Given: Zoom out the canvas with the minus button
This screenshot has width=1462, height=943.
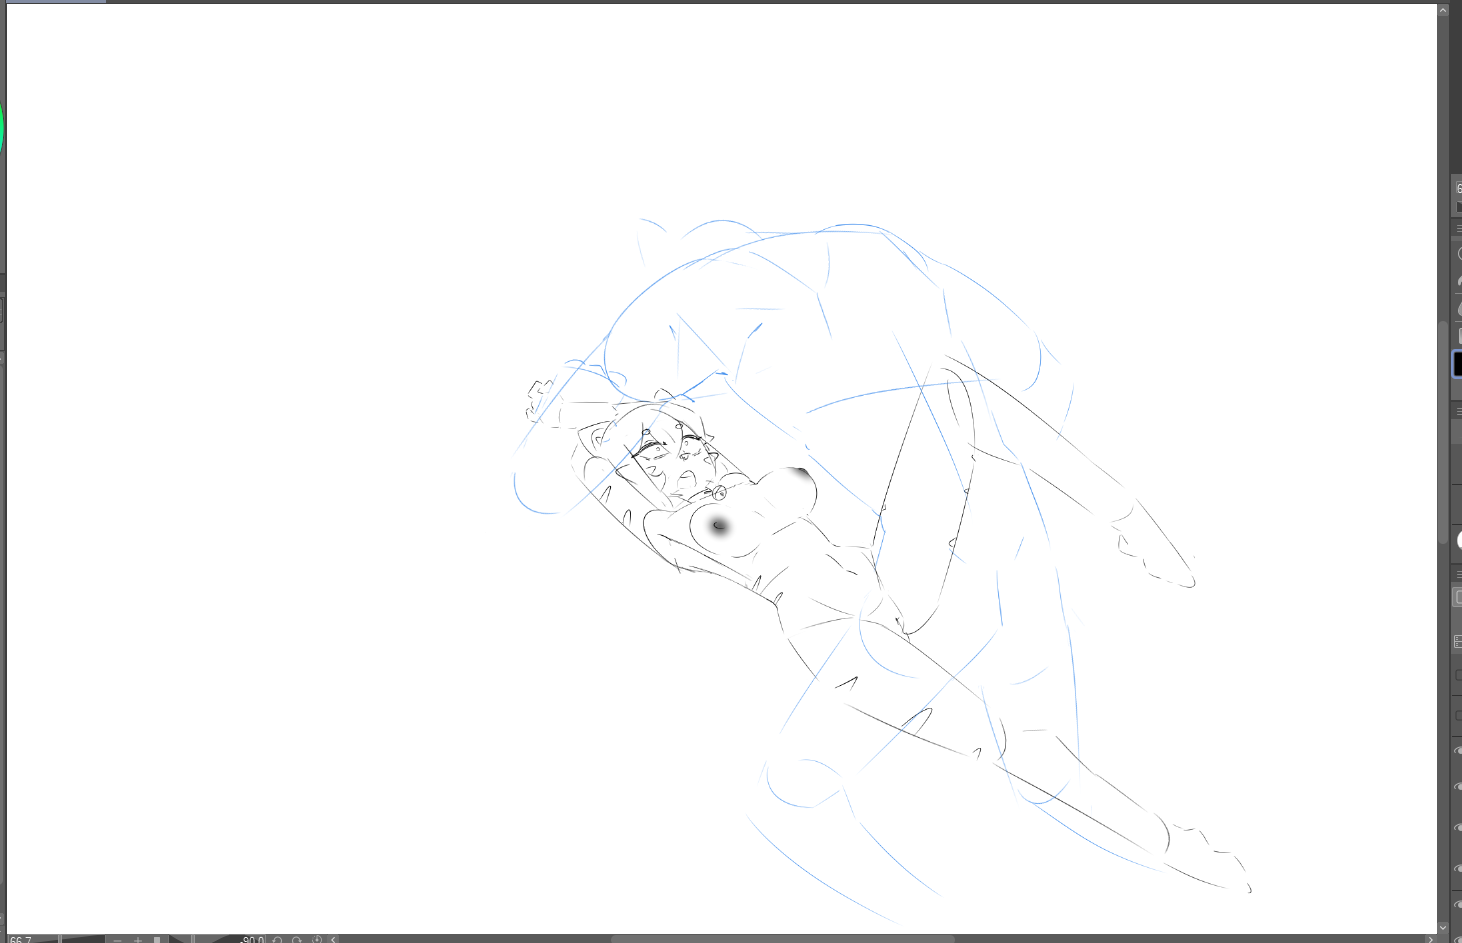Looking at the screenshot, I should 117,939.
